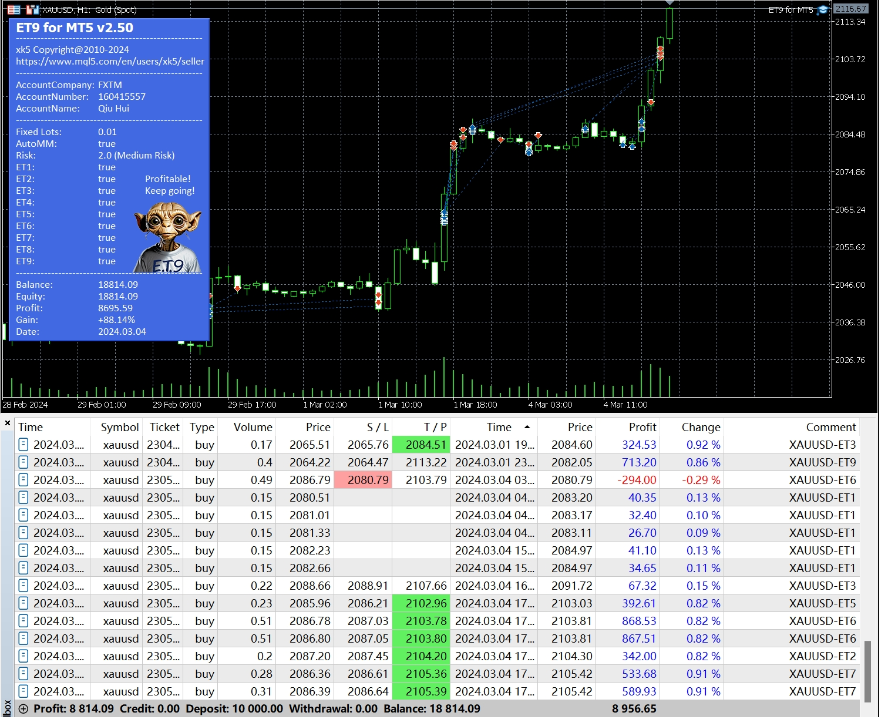Select the XAUUSD-ET2 comment cell
Image resolution: width=879 pixels, height=717 pixels.
[822, 656]
